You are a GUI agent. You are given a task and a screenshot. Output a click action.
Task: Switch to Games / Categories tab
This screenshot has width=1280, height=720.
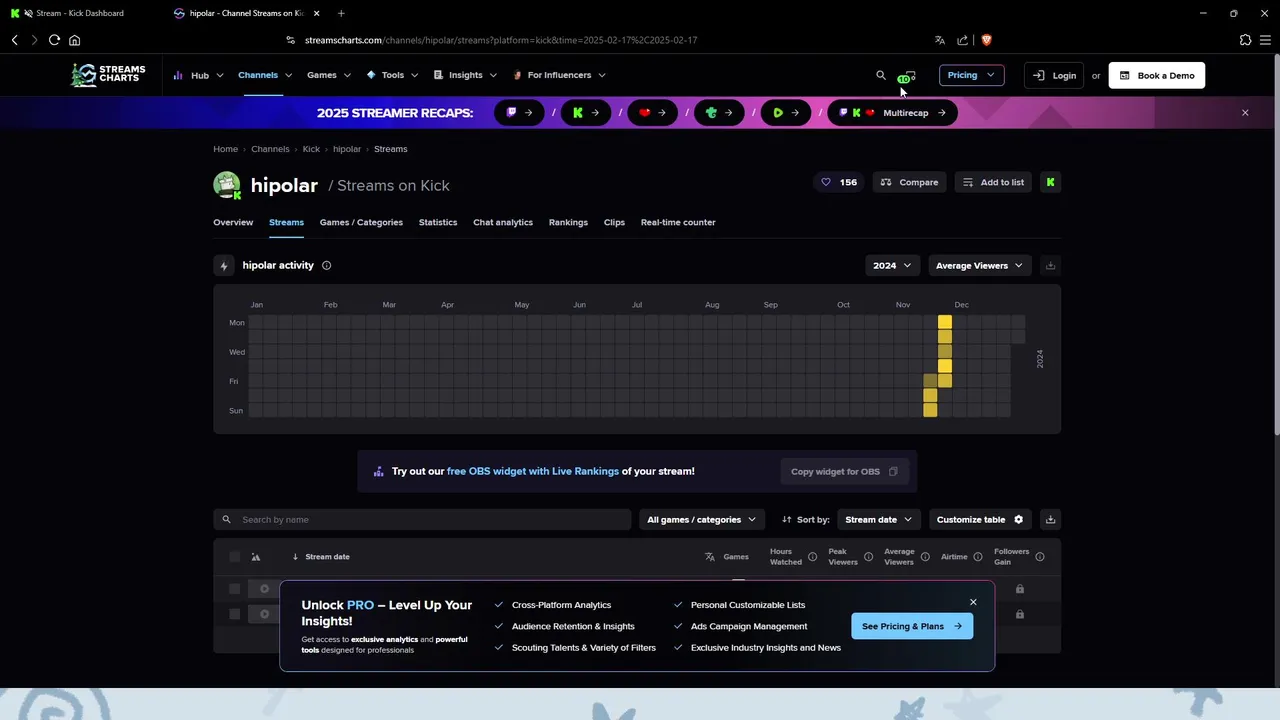pyautogui.click(x=361, y=222)
